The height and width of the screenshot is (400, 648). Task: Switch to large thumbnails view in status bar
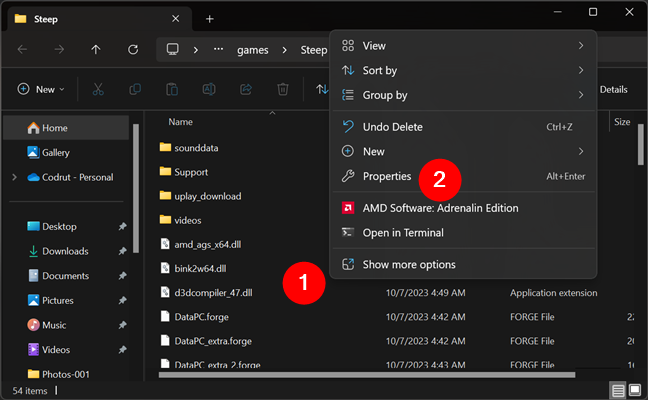pyautogui.click(x=635, y=389)
